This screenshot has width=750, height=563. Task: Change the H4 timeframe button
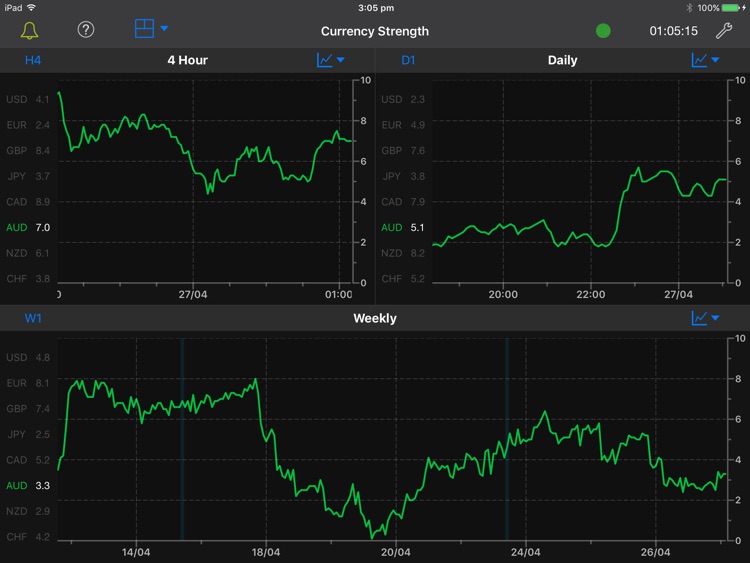click(x=33, y=60)
